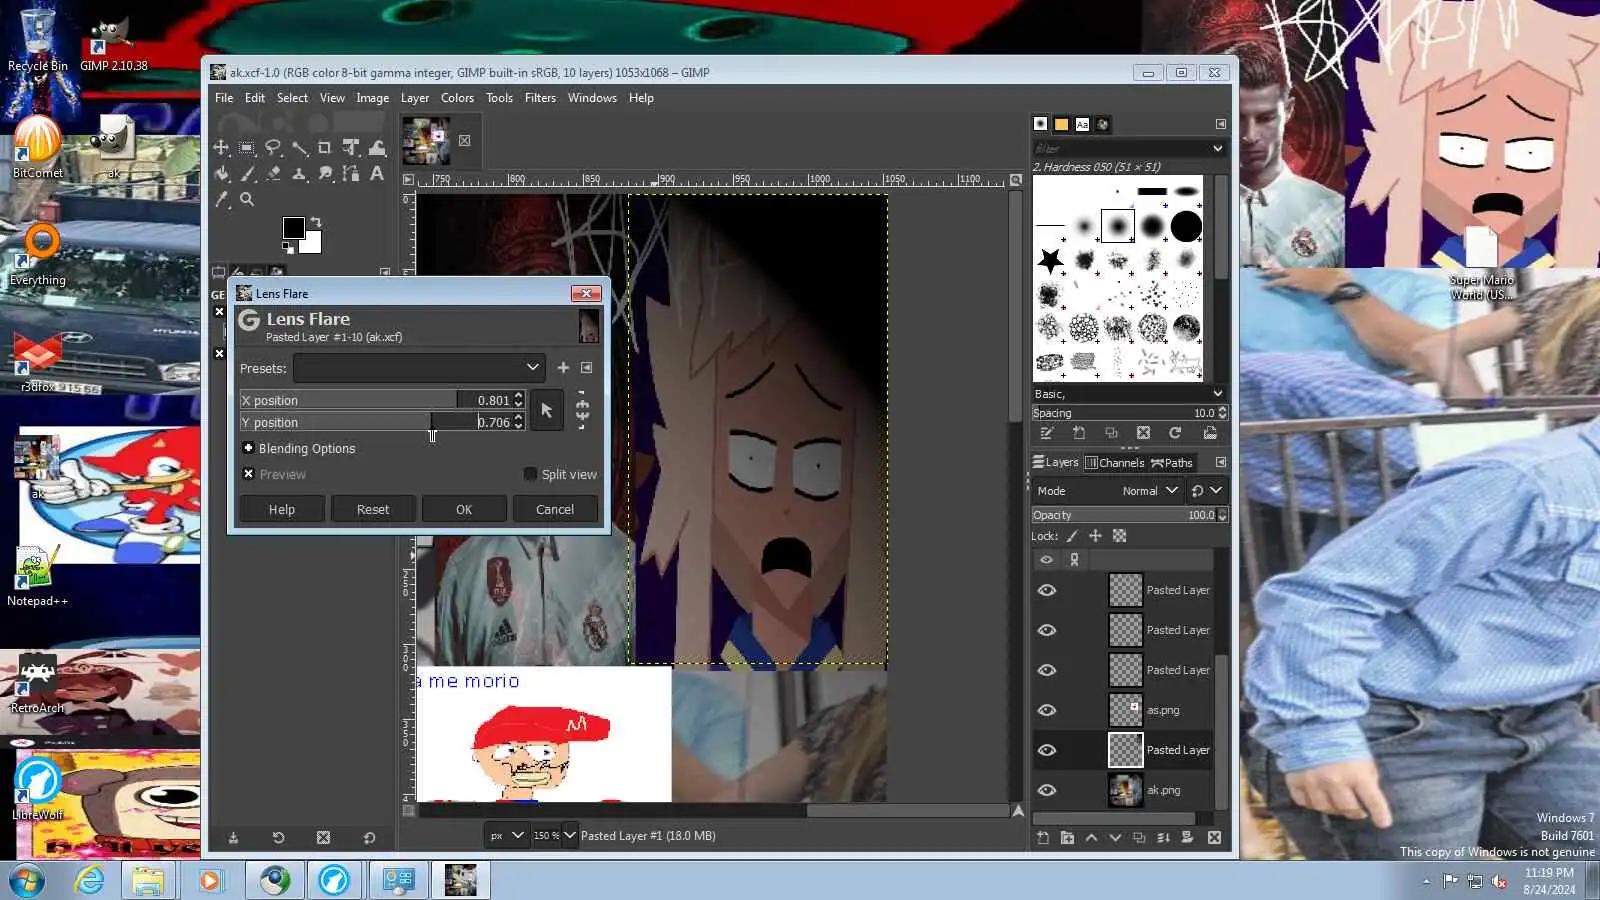
Task: Select the Eraser tool
Action: 273,174
